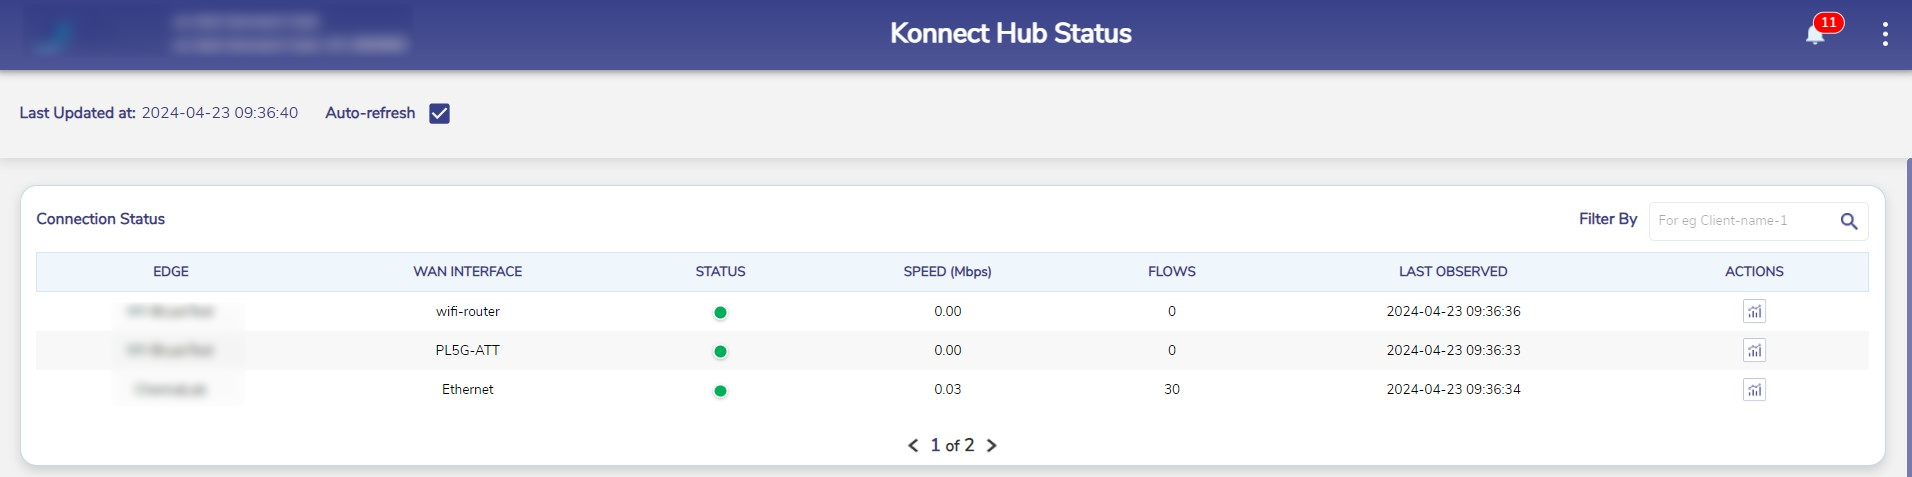Open the three-dot more options menu
Screen dimensions: 1912x477
[1885, 34]
